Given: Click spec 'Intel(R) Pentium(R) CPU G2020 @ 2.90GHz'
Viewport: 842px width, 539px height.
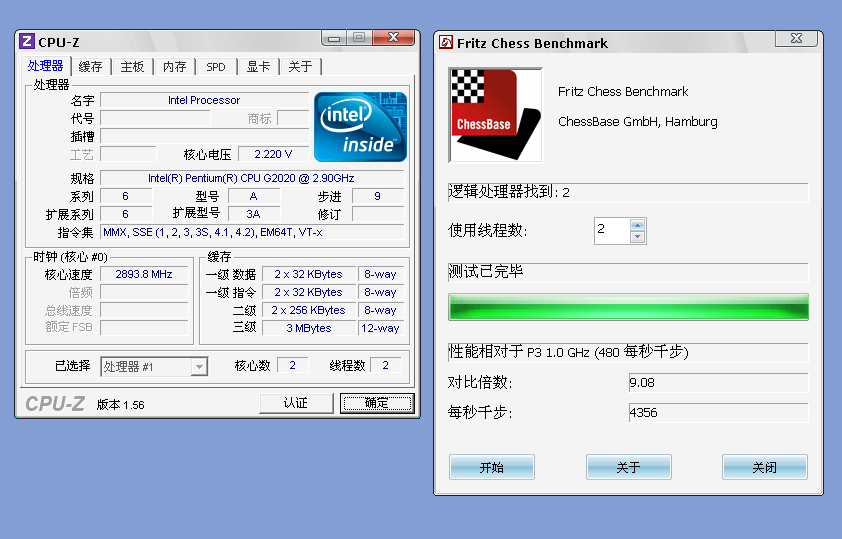Looking at the screenshot, I should pyautogui.click(x=251, y=178).
